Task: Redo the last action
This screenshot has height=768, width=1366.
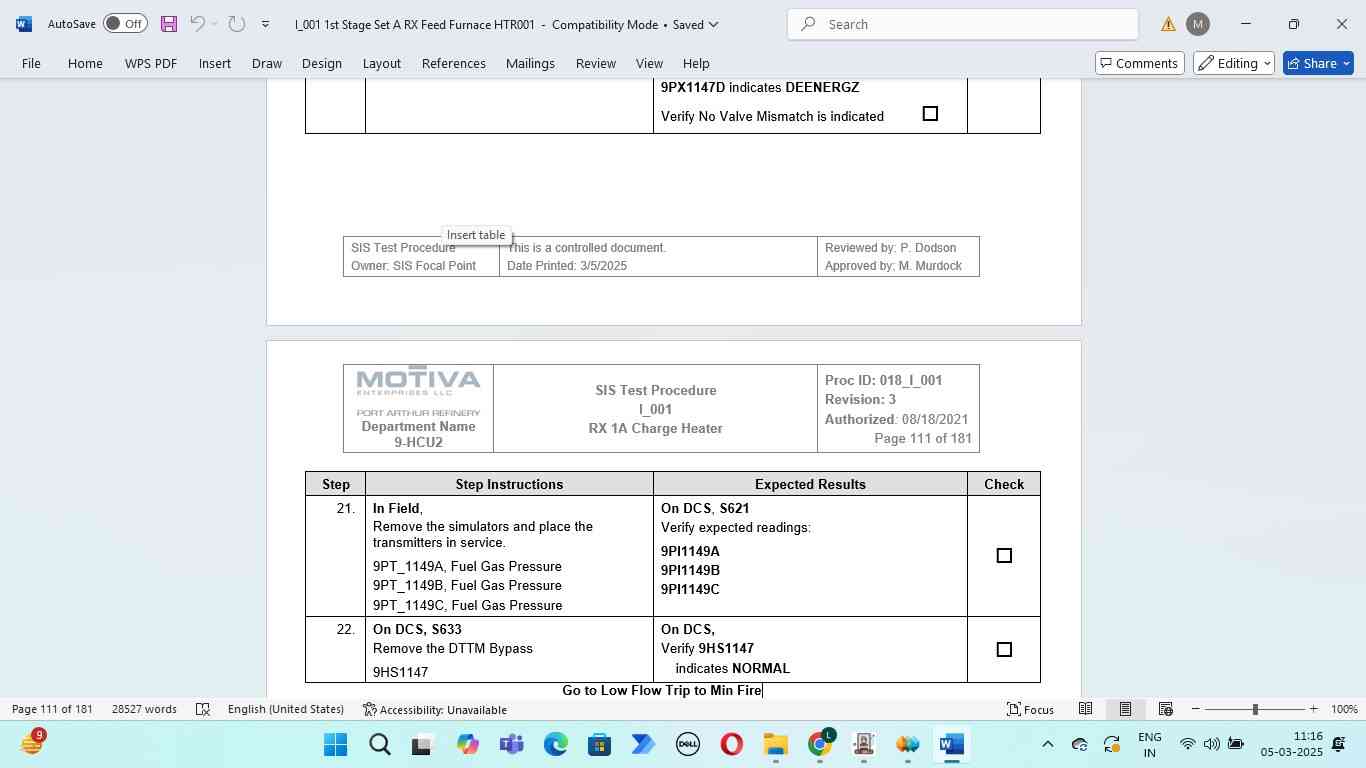Action: (x=237, y=24)
